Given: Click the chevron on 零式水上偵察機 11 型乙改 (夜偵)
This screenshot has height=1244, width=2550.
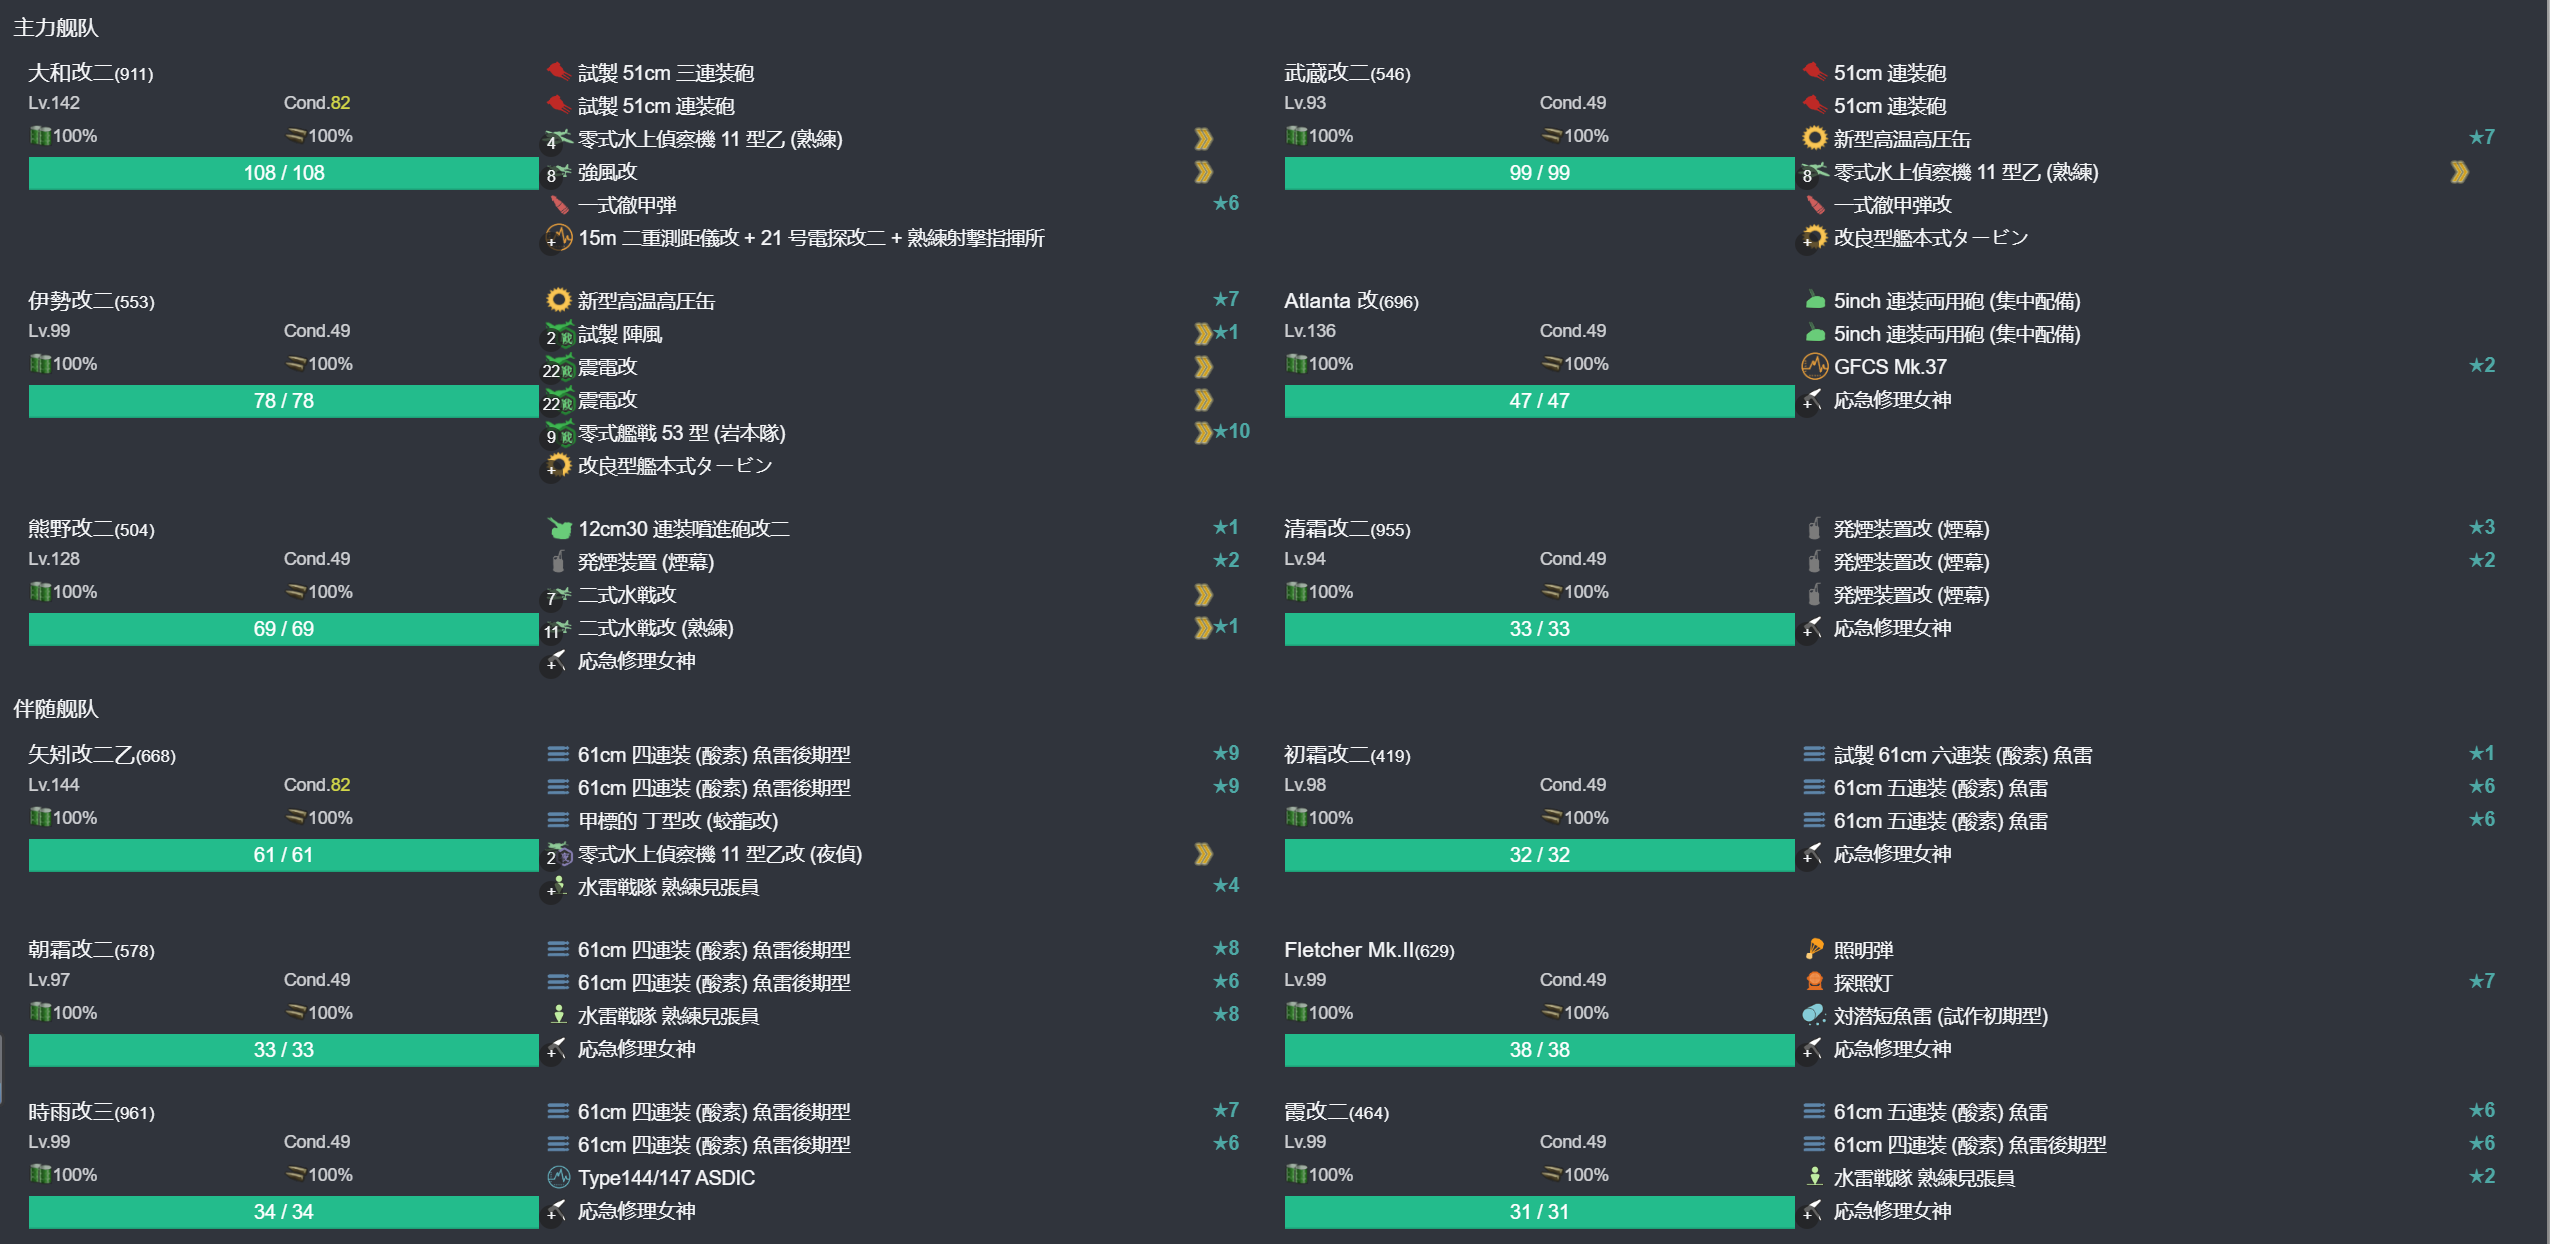Looking at the screenshot, I should 1205,855.
